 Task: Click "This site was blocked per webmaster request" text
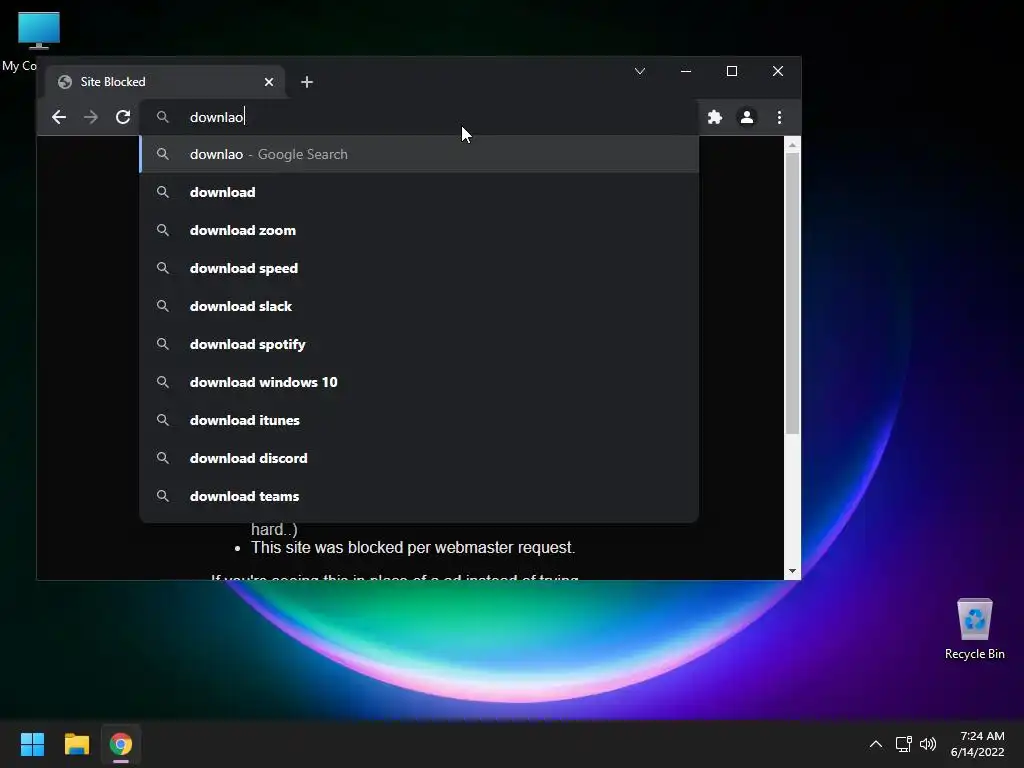click(x=413, y=547)
